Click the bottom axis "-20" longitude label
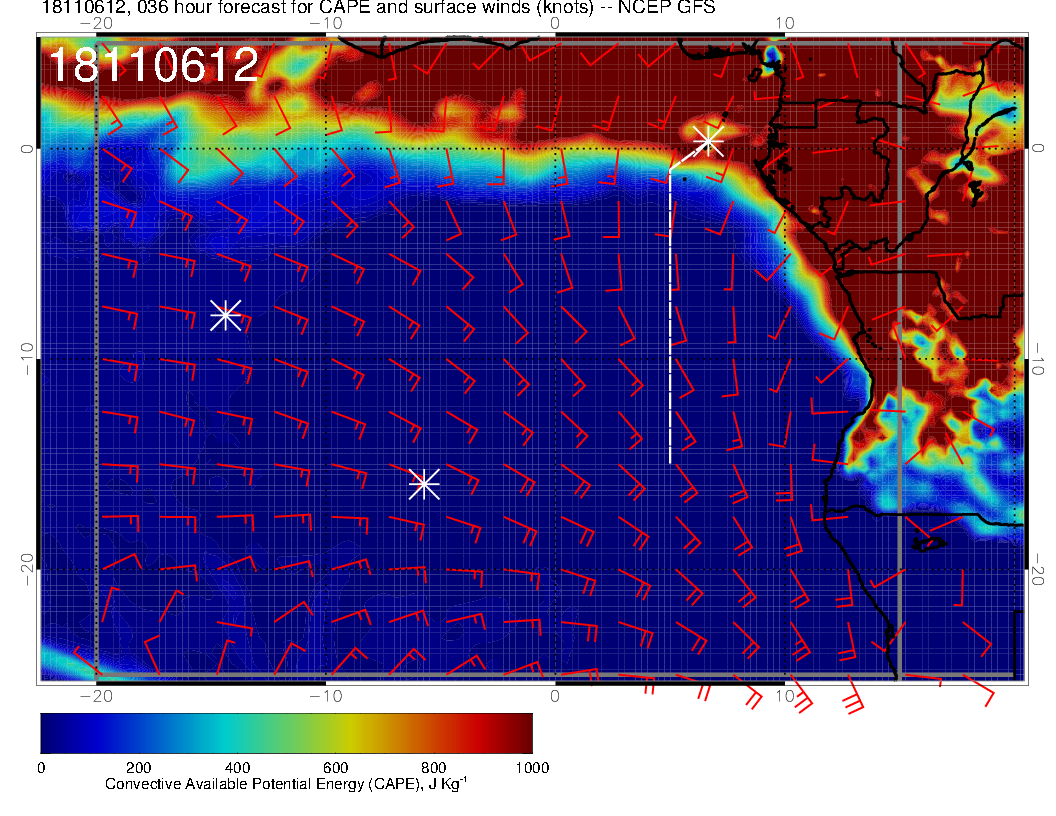1056x816 pixels. 95,695
